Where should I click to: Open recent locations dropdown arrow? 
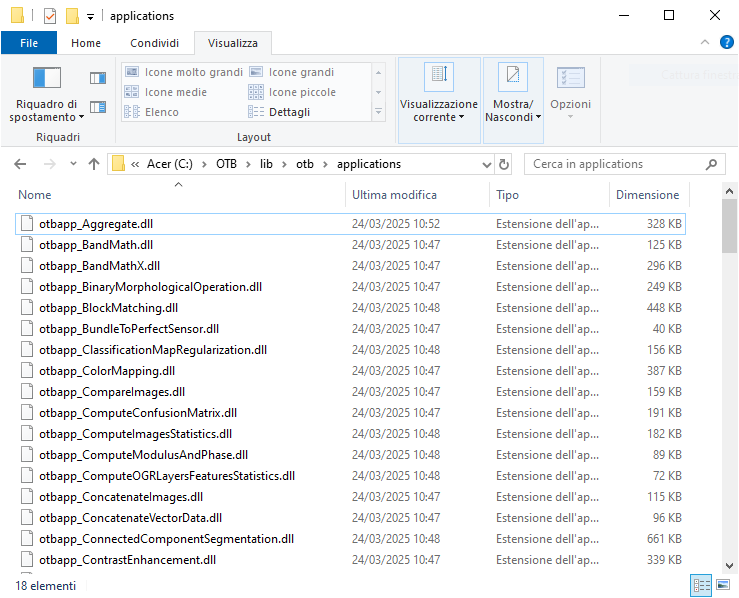tap(73, 164)
